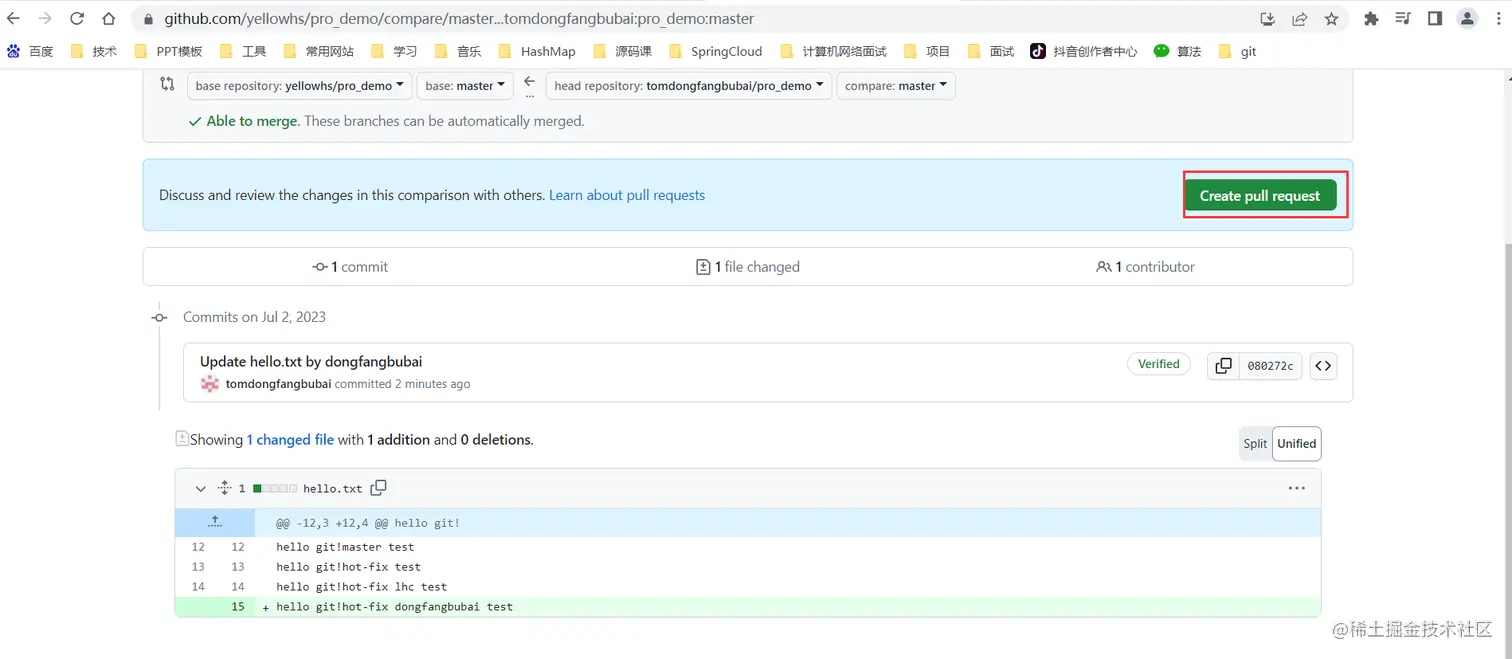Click added line 'hello git!hot-fix dongfangbubai test'
The image size is (1512, 659).
pos(395,607)
